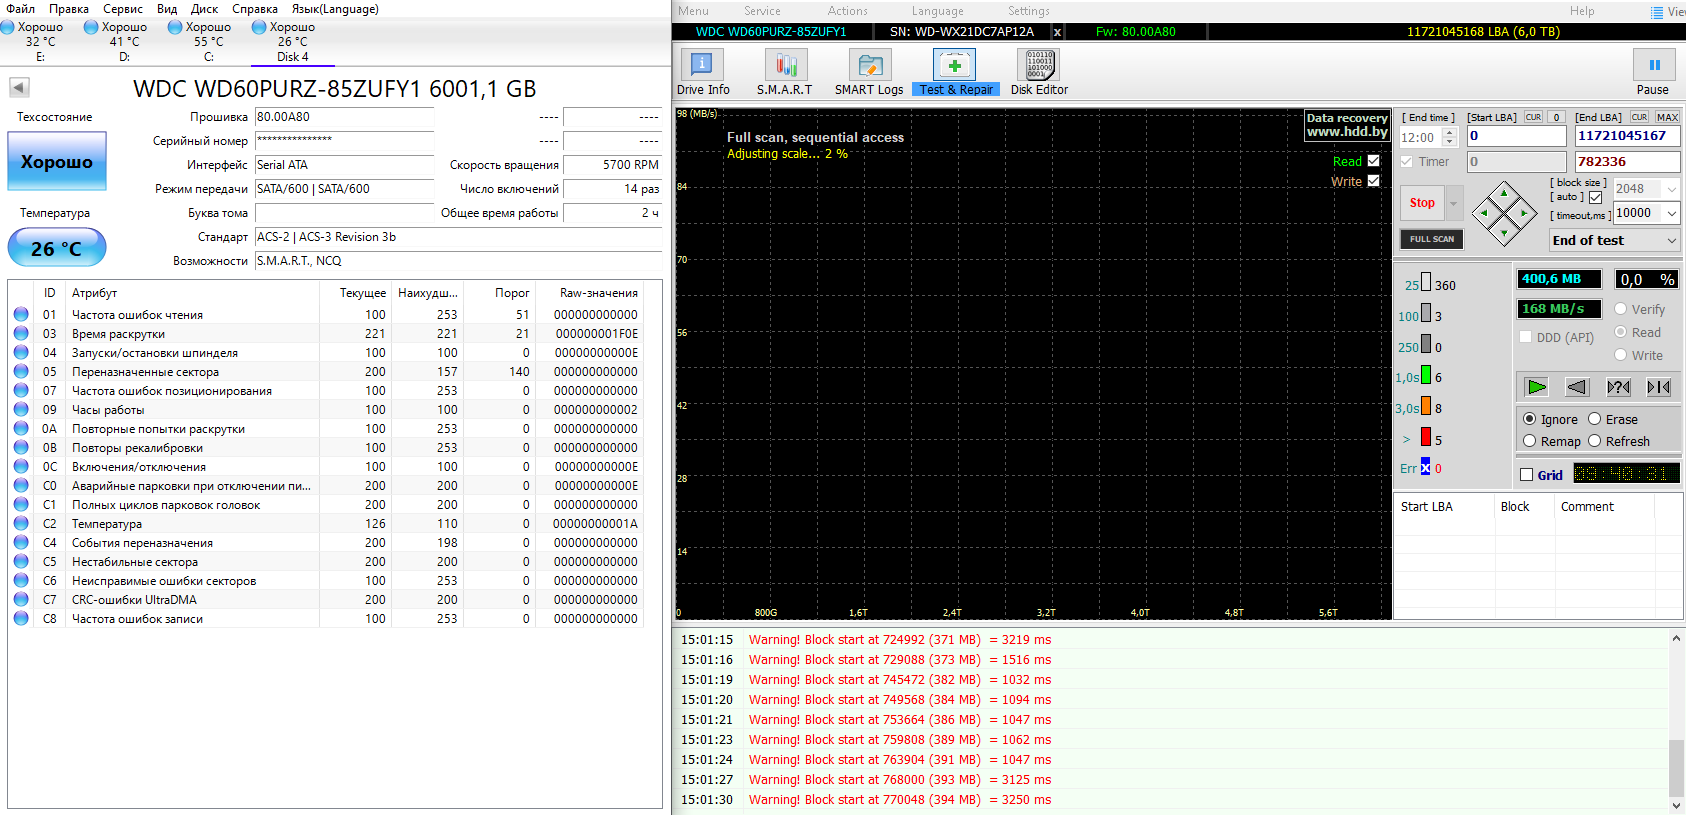Screen dimensions: 1686x815
Task: Click the red slow block color swatch
Action: [x=1426, y=437]
